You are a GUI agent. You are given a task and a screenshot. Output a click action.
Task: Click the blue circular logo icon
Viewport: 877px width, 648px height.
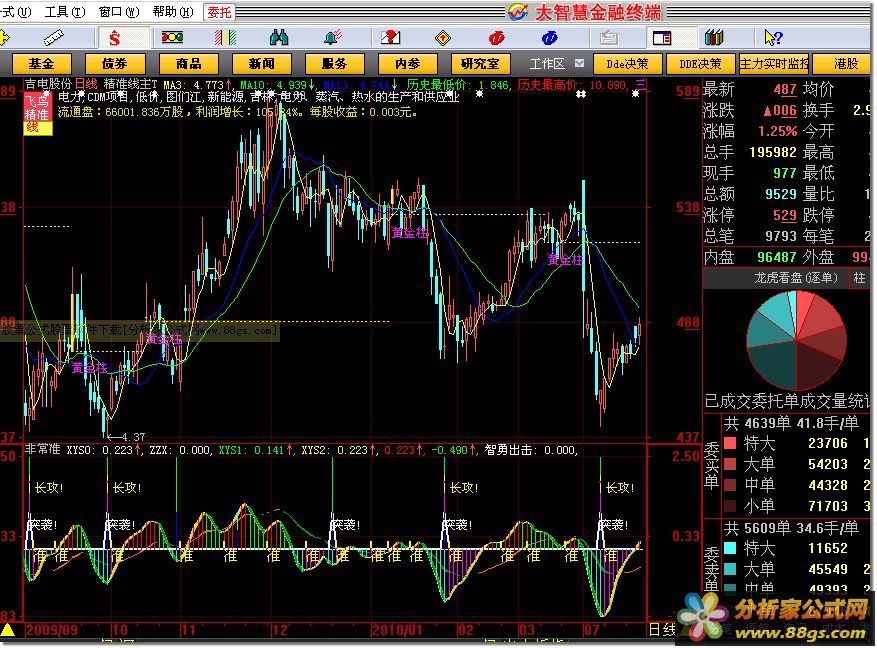(550, 37)
